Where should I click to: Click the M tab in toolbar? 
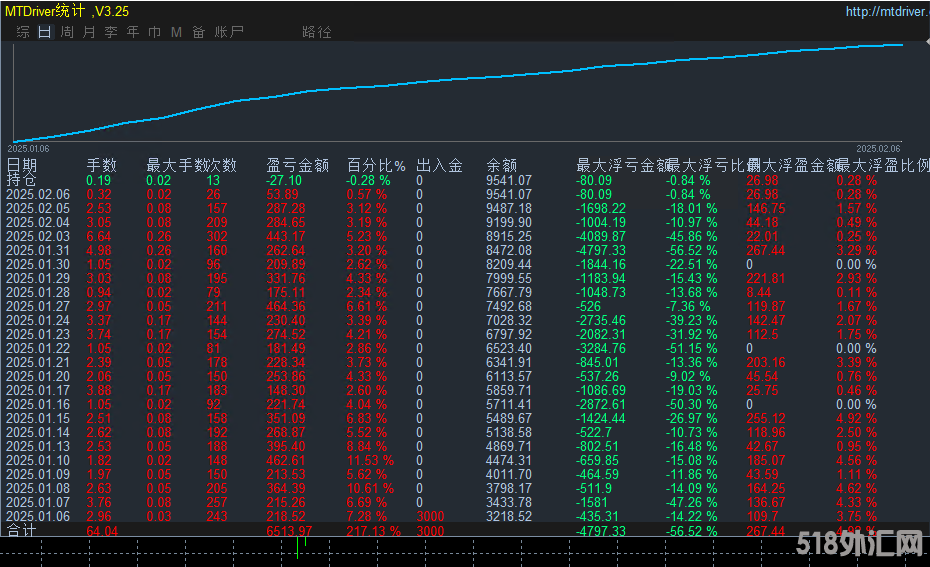tap(176, 32)
